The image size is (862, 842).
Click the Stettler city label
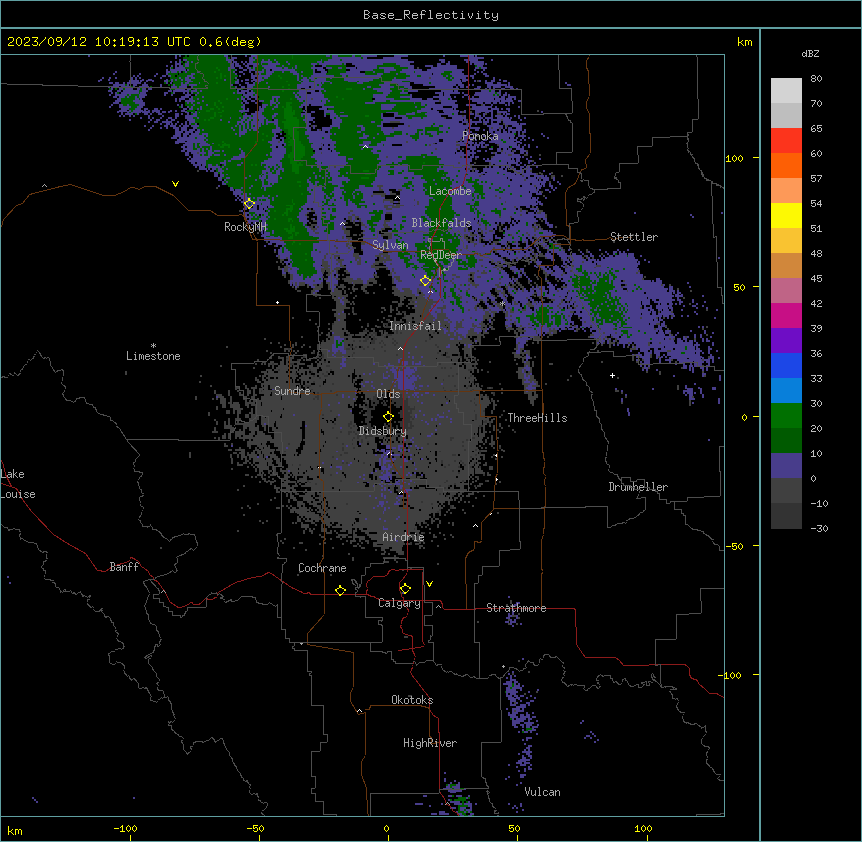click(x=634, y=237)
